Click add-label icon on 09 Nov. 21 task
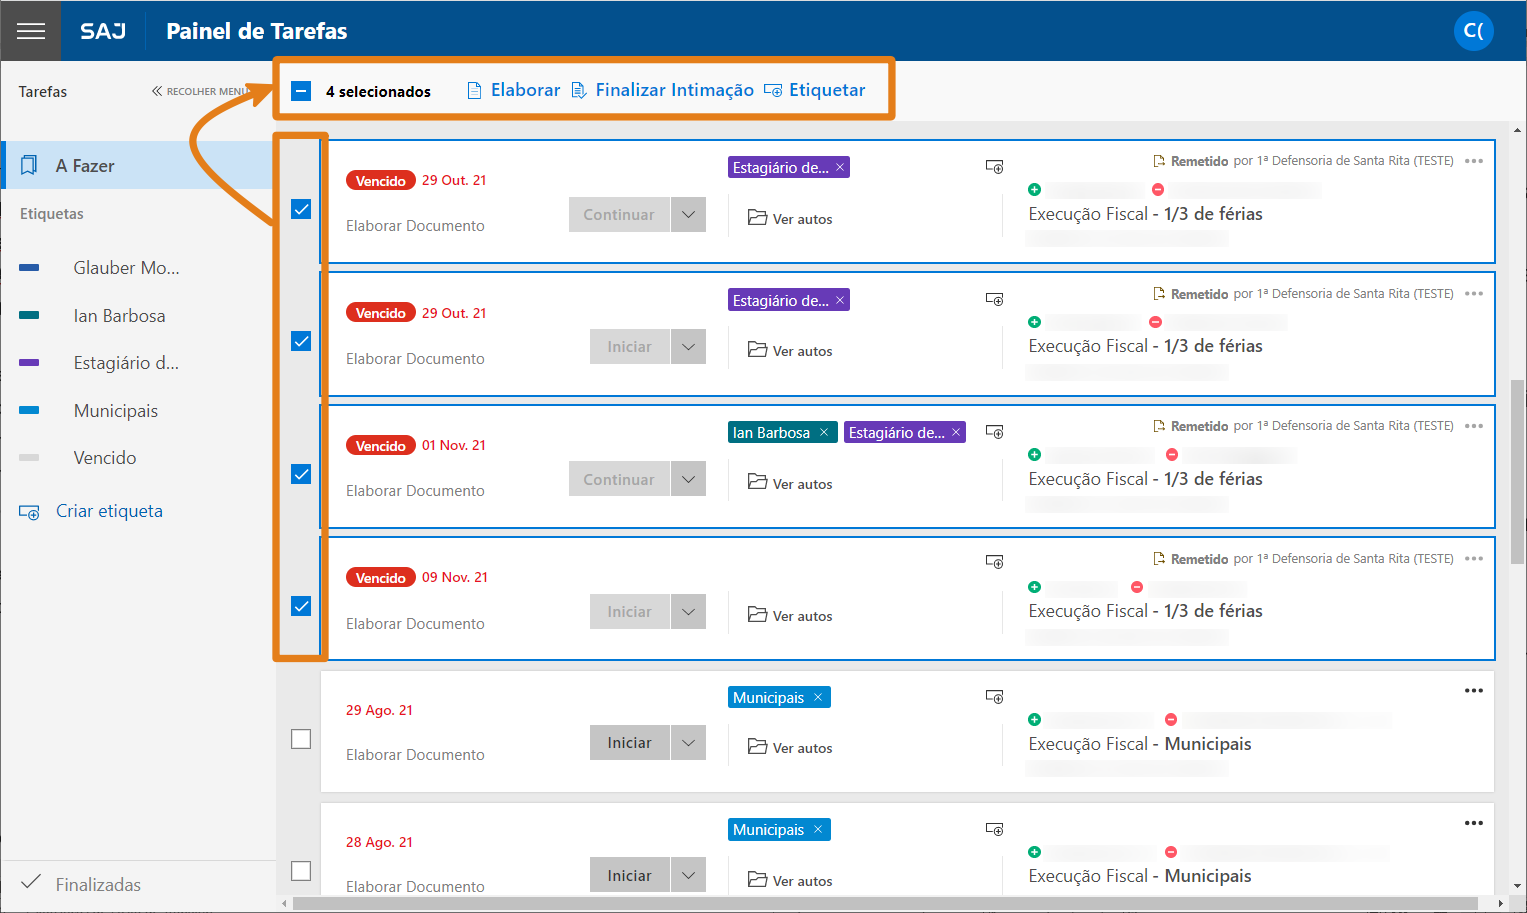 point(995,562)
